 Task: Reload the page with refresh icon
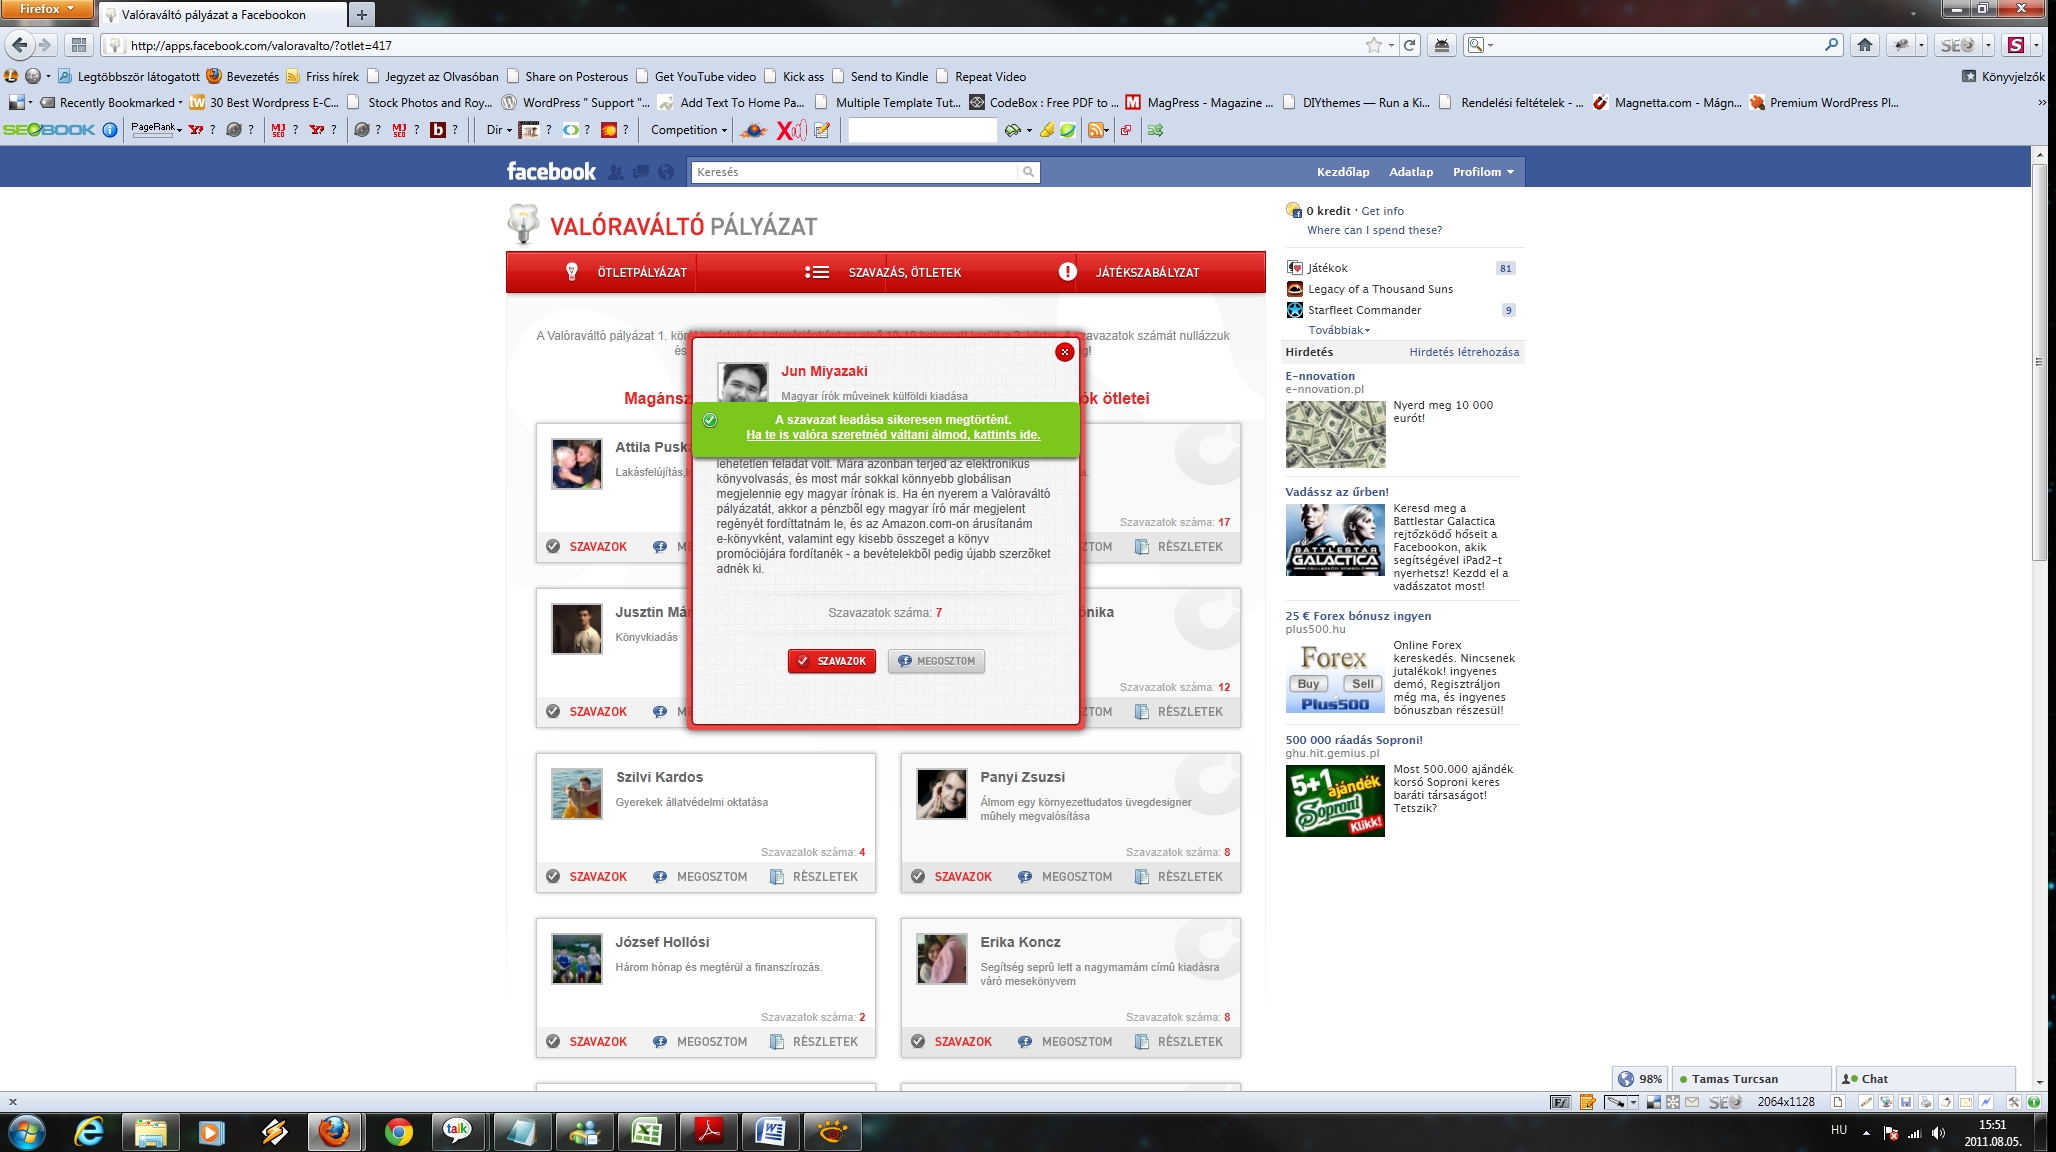coord(1410,45)
